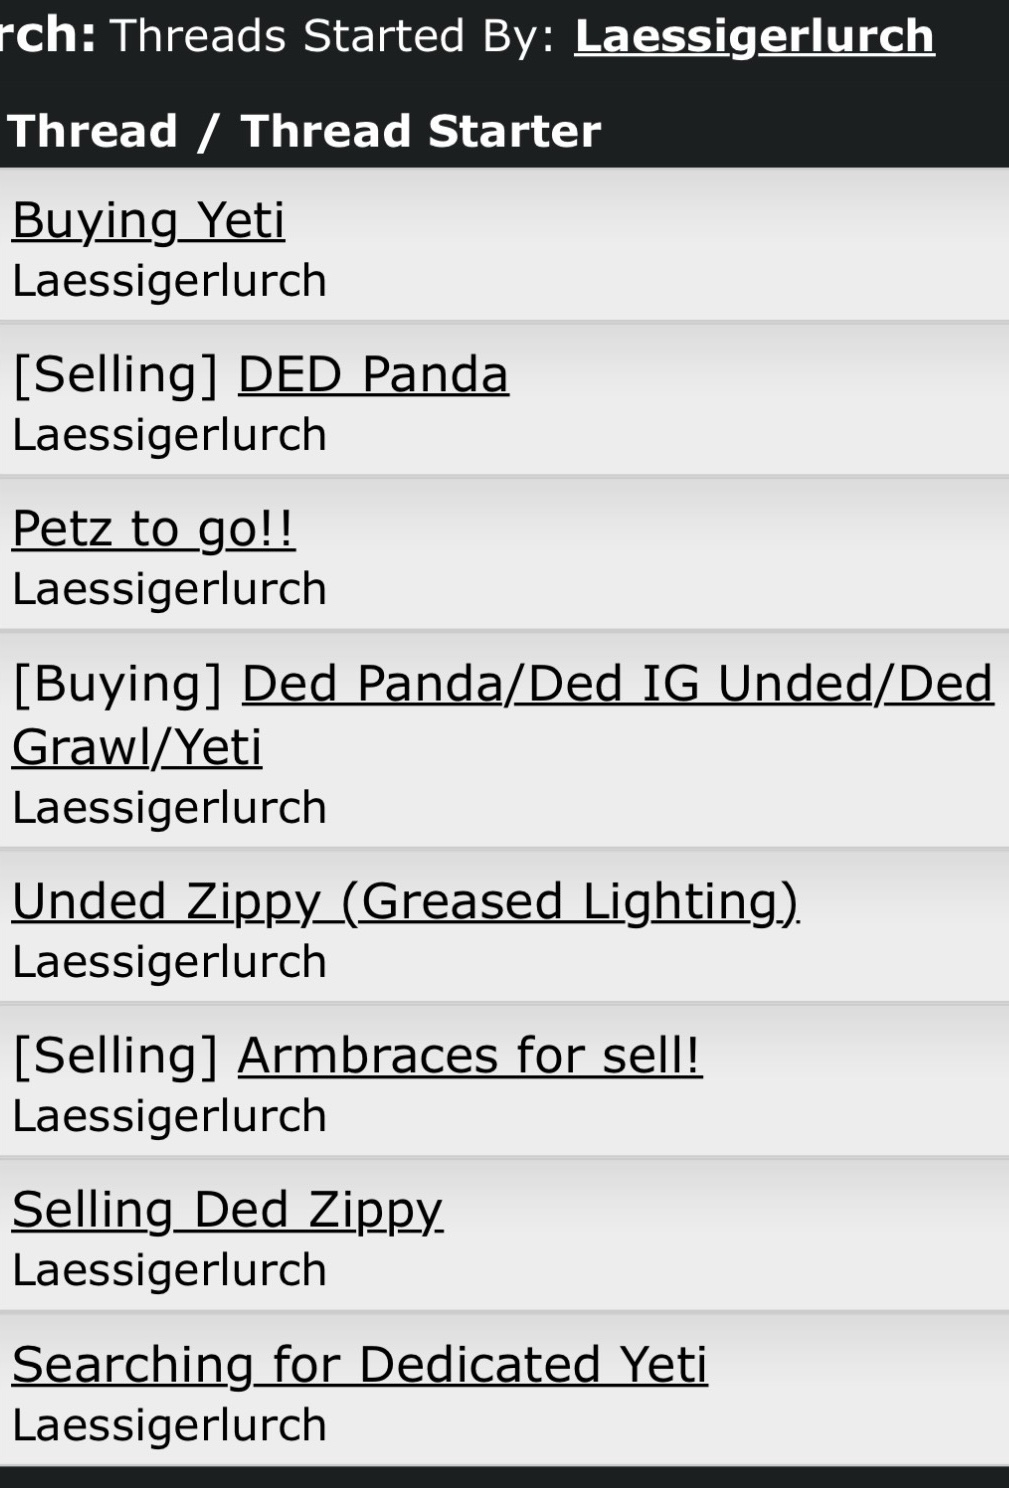Open the Buying Yeti thread
This screenshot has width=1009, height=1488.
point(148,220)
